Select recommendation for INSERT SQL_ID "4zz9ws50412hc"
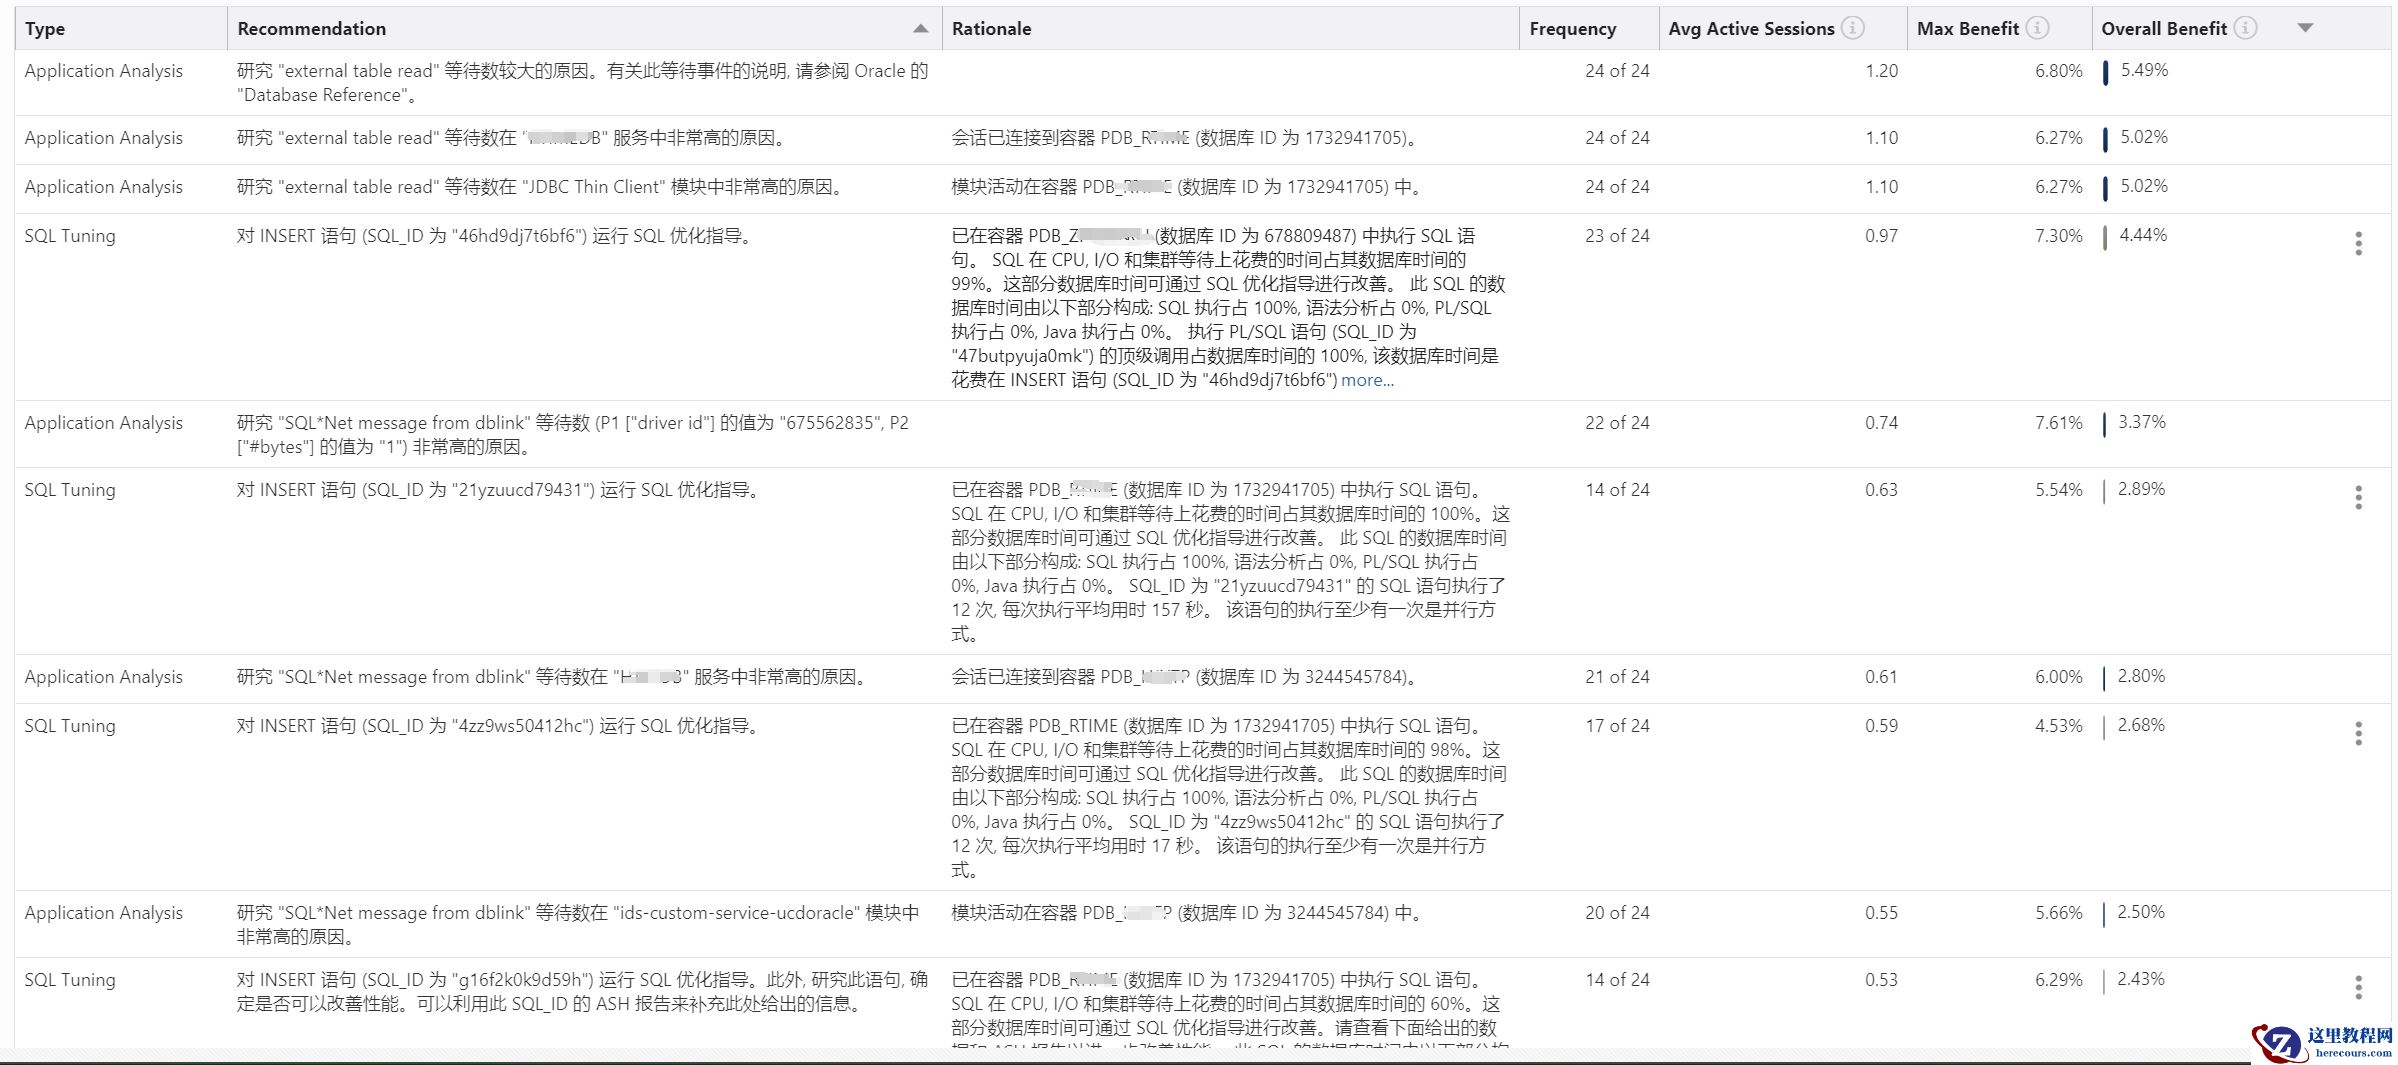 point(498,726)
